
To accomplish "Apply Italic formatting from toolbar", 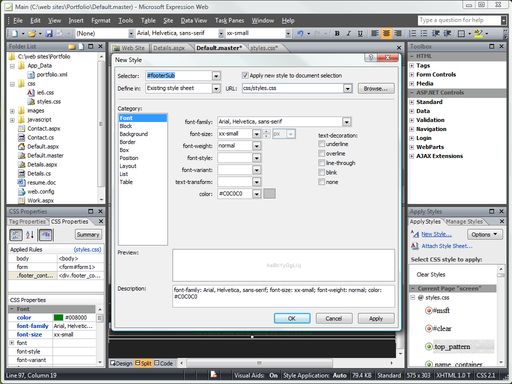I will click(x=349, y=33).
